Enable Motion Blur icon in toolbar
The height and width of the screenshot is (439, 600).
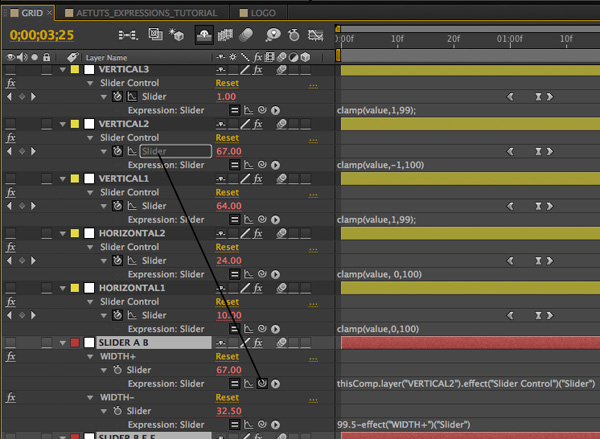click(246, 35)
